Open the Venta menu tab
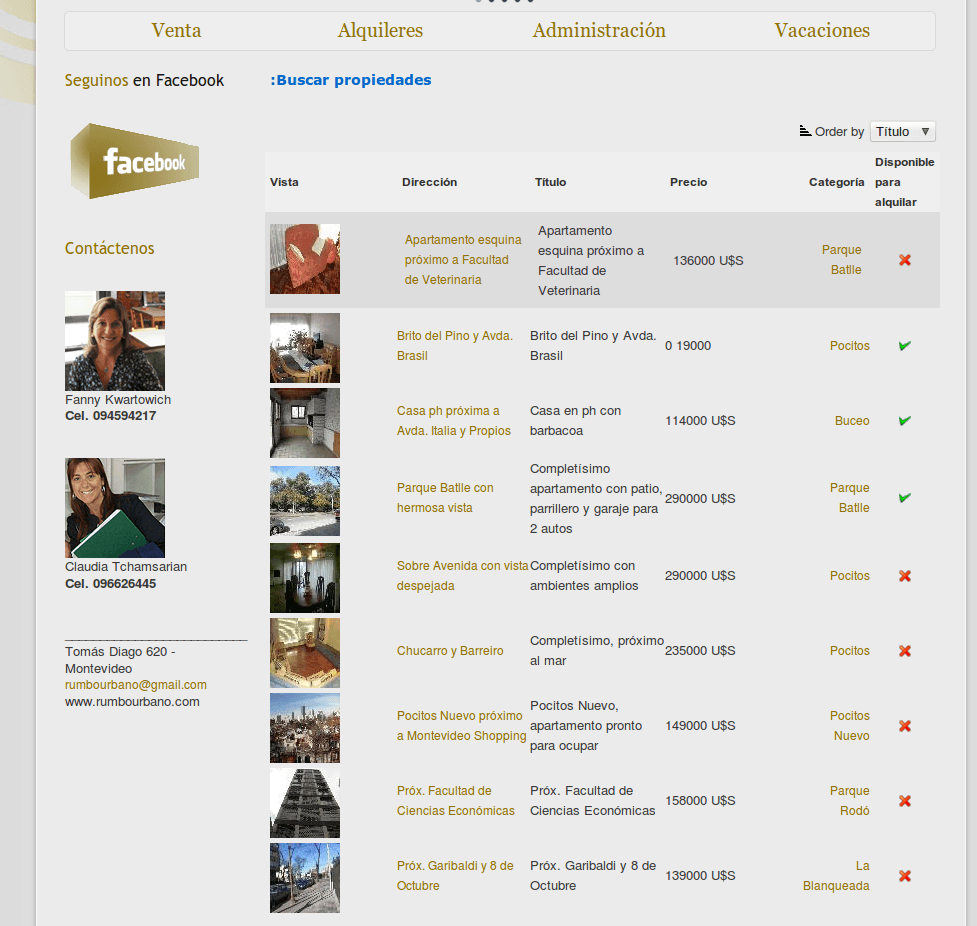The width and height of the screenshot is (977, 926). point(176,31)
